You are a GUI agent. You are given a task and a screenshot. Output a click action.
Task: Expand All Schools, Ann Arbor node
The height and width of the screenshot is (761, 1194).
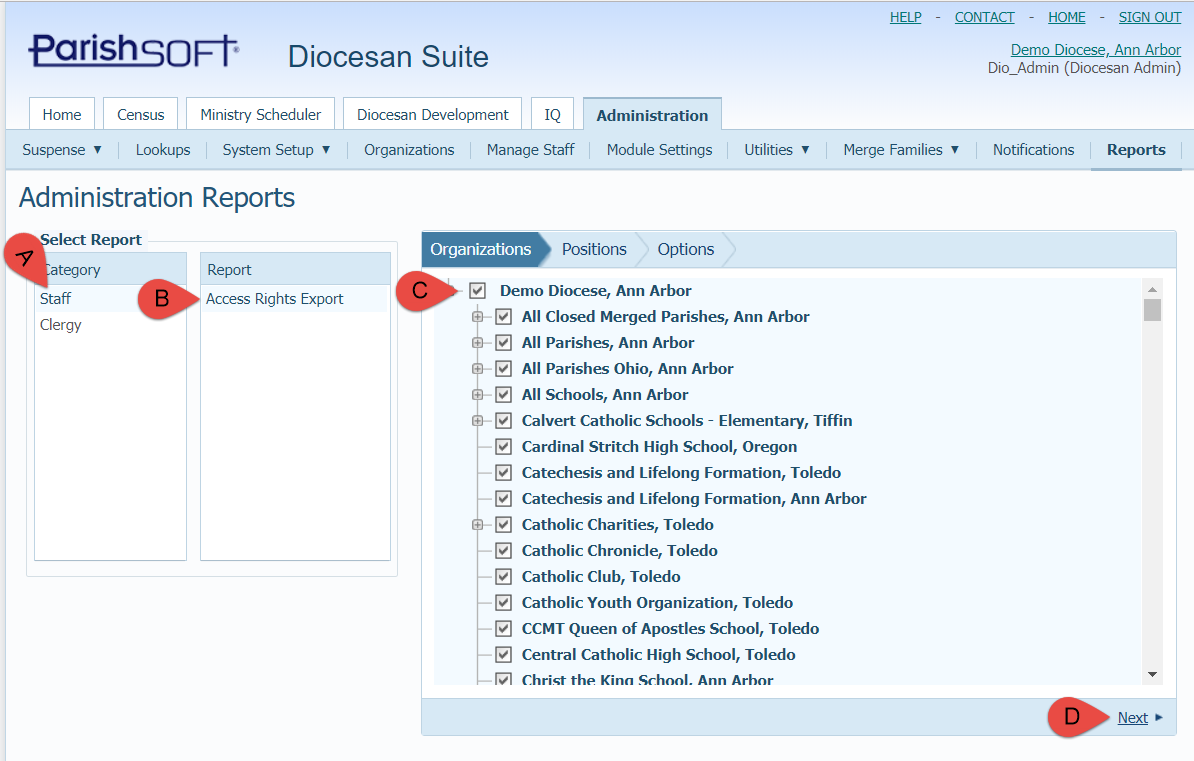477,395
